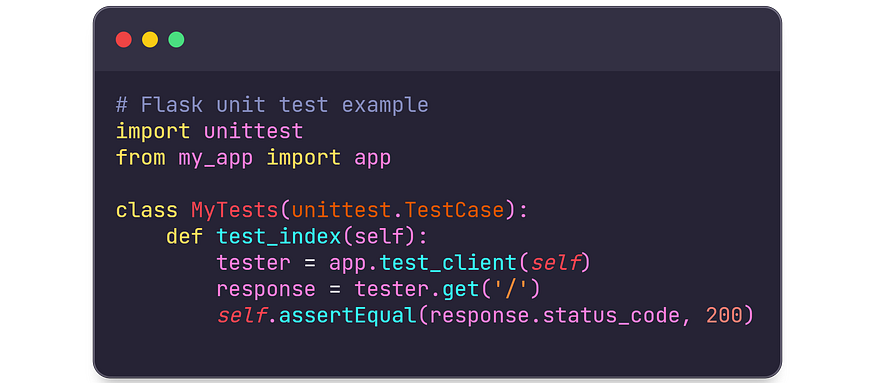Image resolution: width=875 pixels, height=383 pixels.
Task: Click the 'response' variable being assigned
Action: 266,290
